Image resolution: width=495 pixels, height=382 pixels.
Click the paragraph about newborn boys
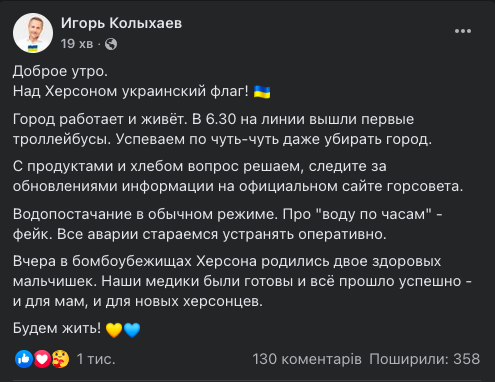point(242,281)
